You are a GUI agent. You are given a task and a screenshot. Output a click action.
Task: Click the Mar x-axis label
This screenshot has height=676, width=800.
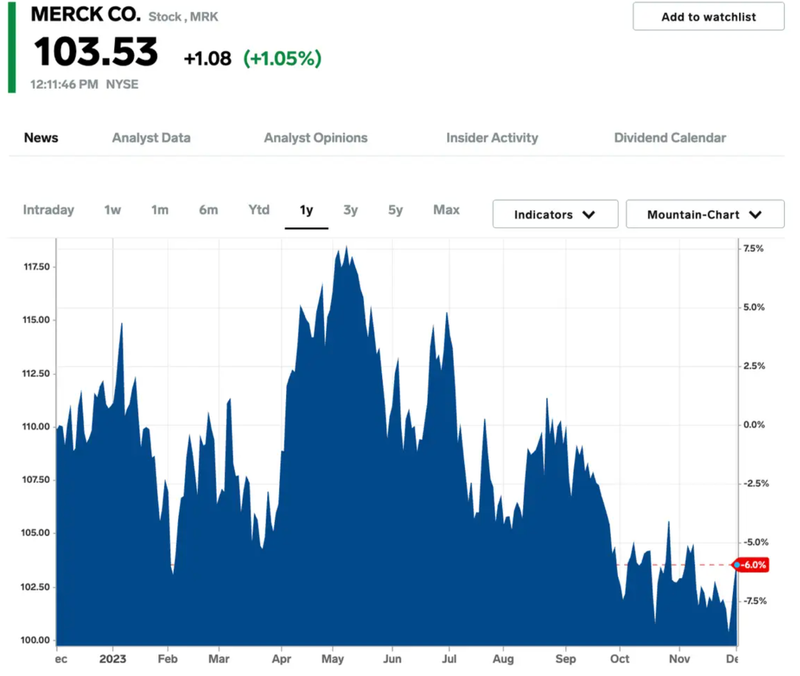[x=219, y=659]
